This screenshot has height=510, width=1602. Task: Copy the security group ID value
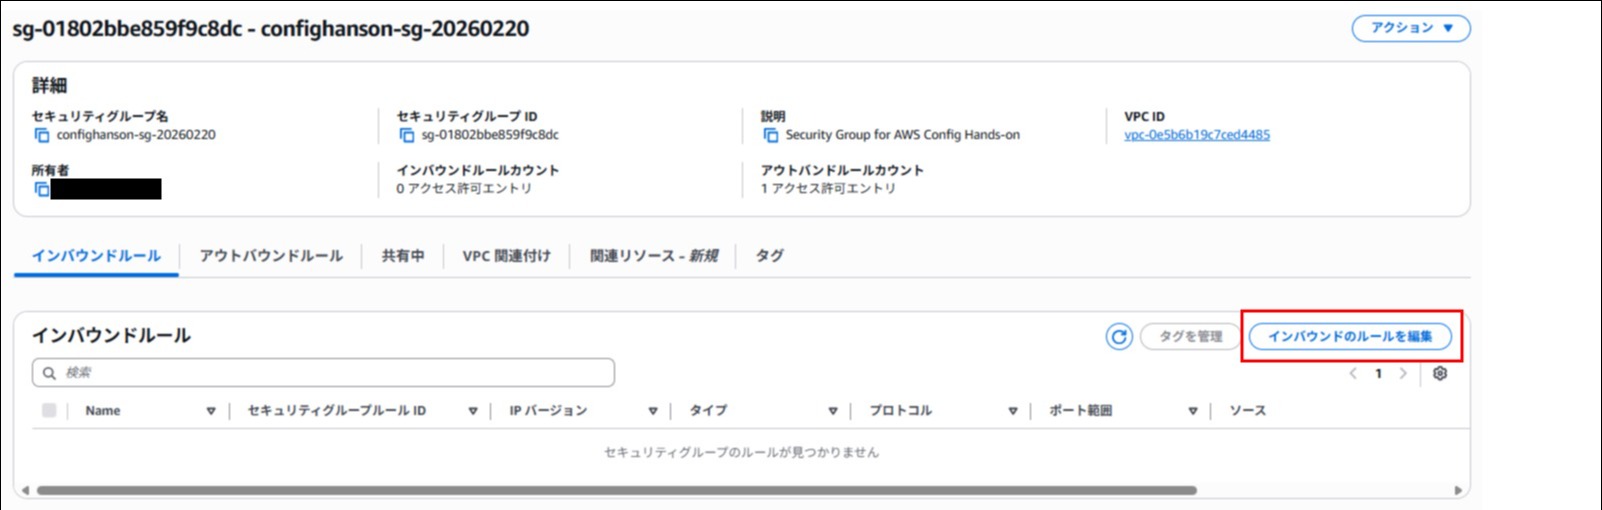tap(406, 135)
